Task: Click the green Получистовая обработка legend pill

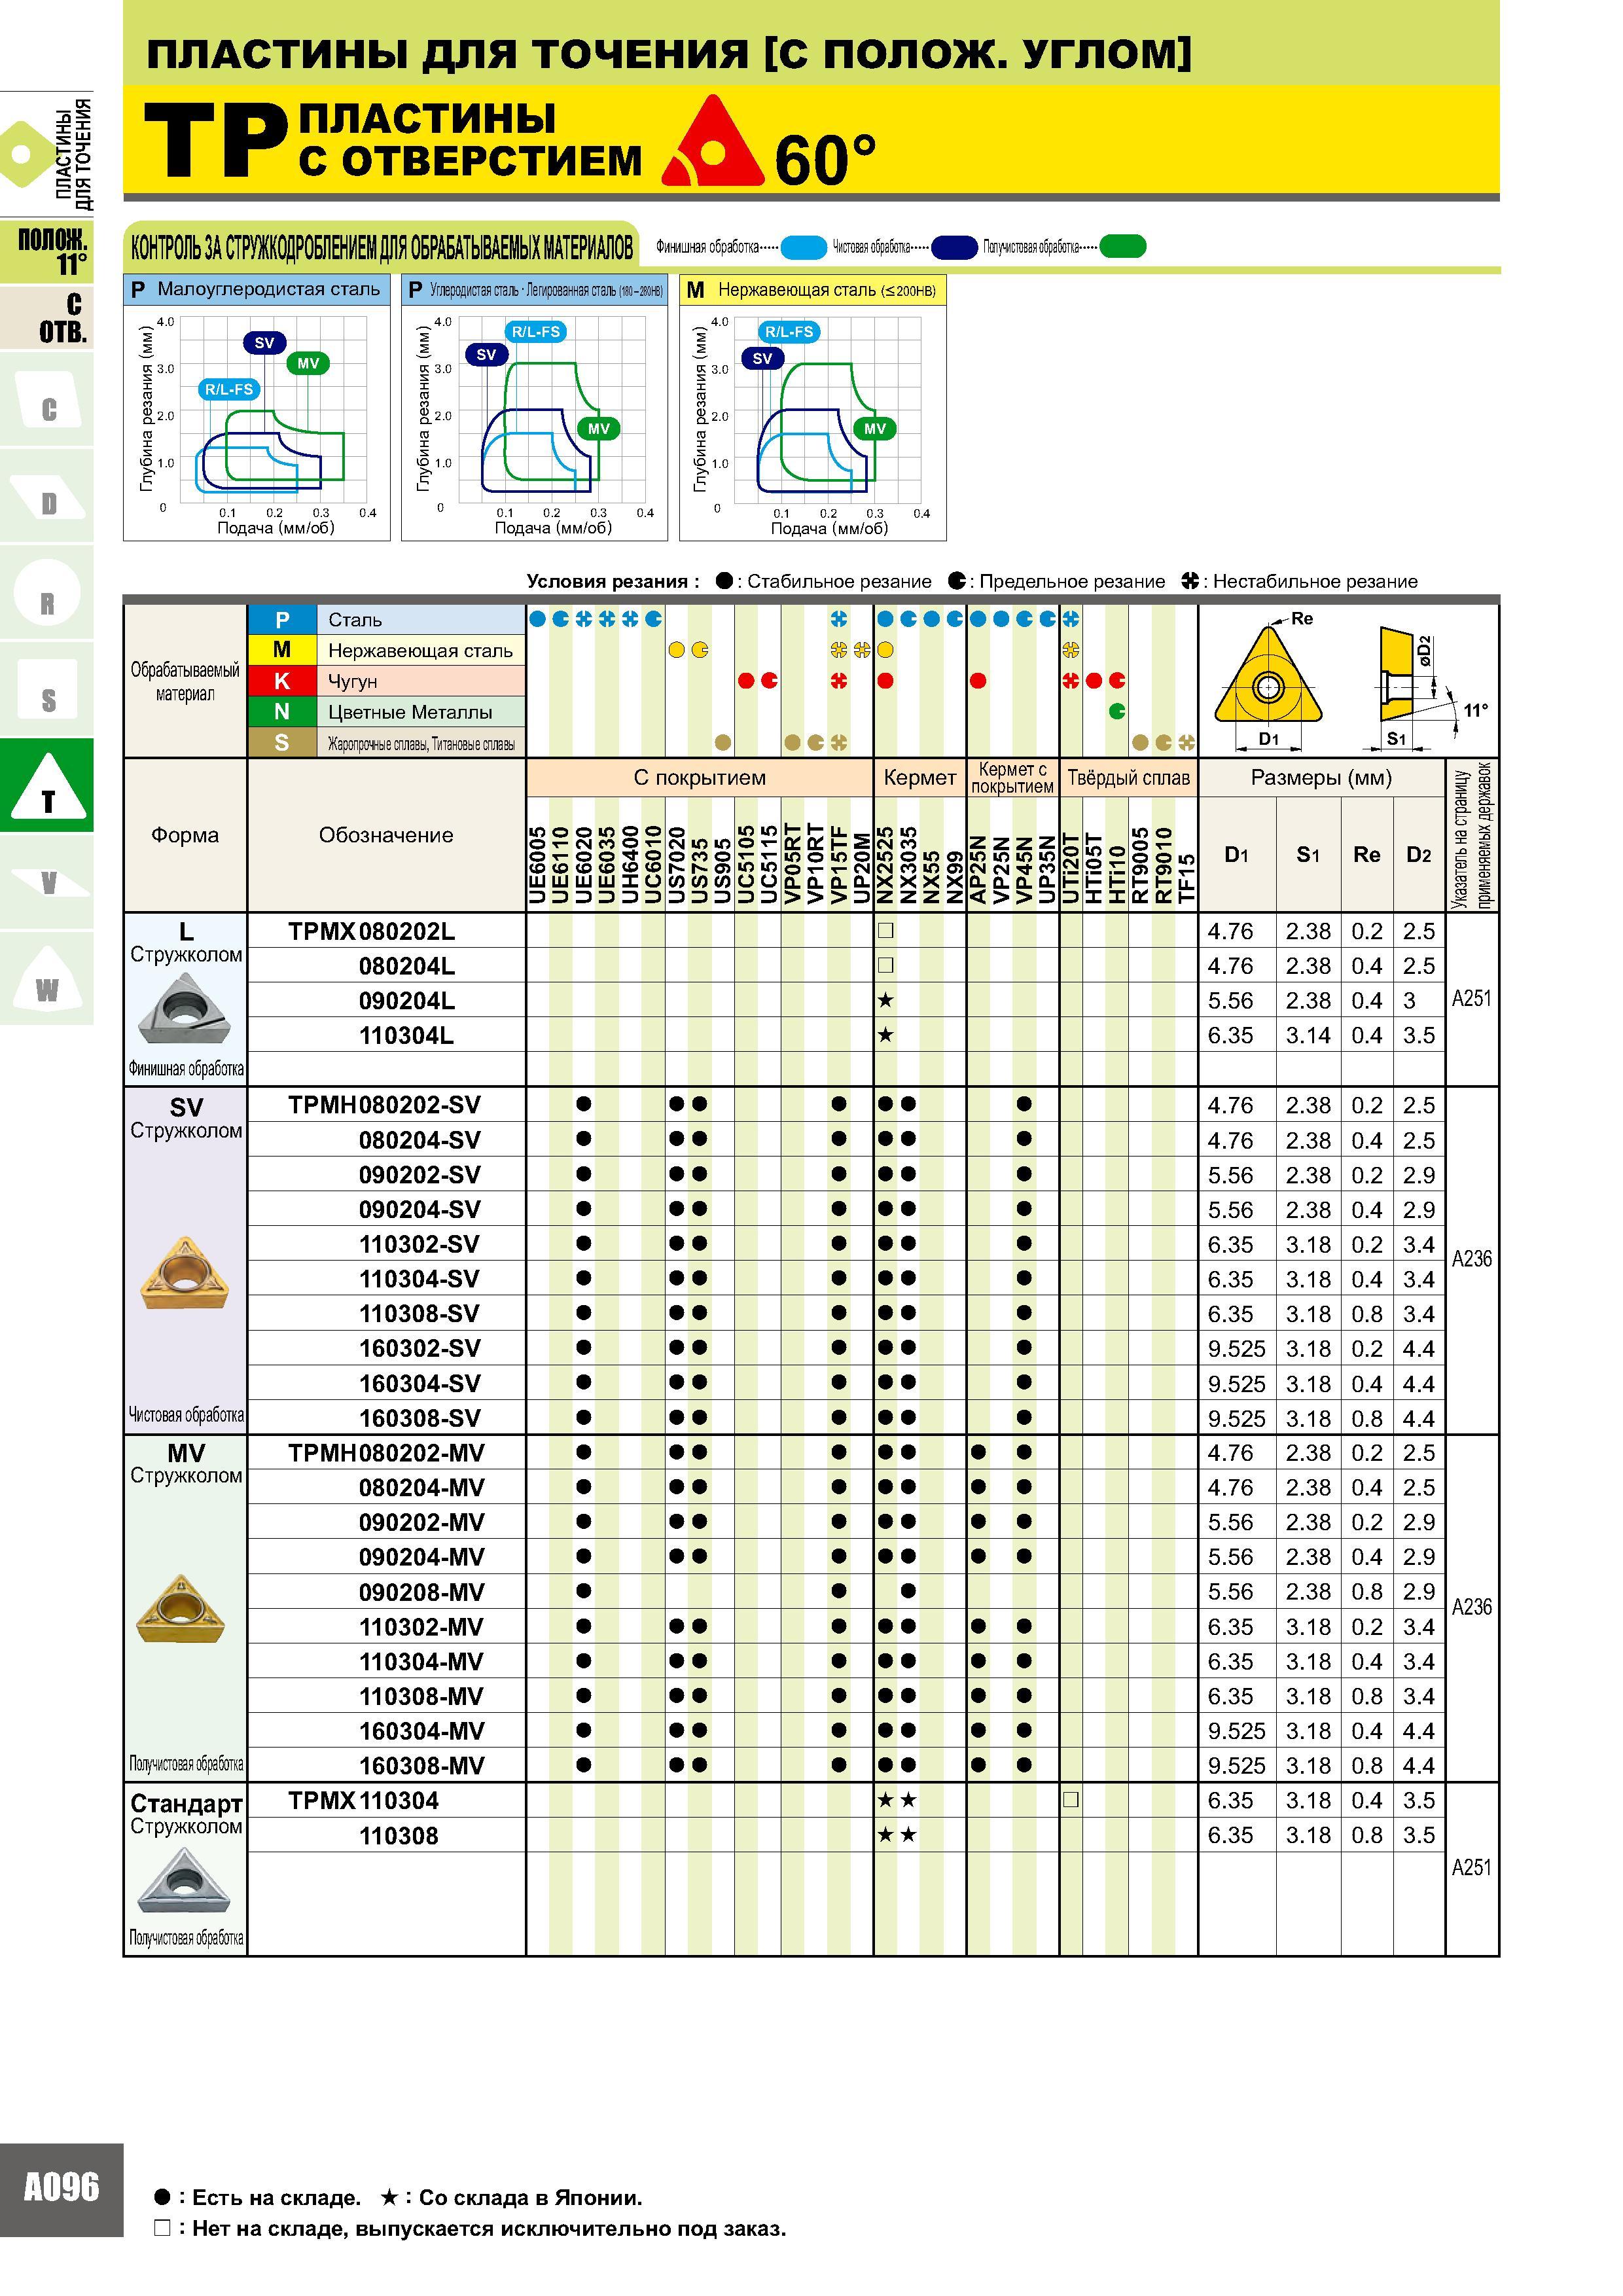Action: [1122, 247]
